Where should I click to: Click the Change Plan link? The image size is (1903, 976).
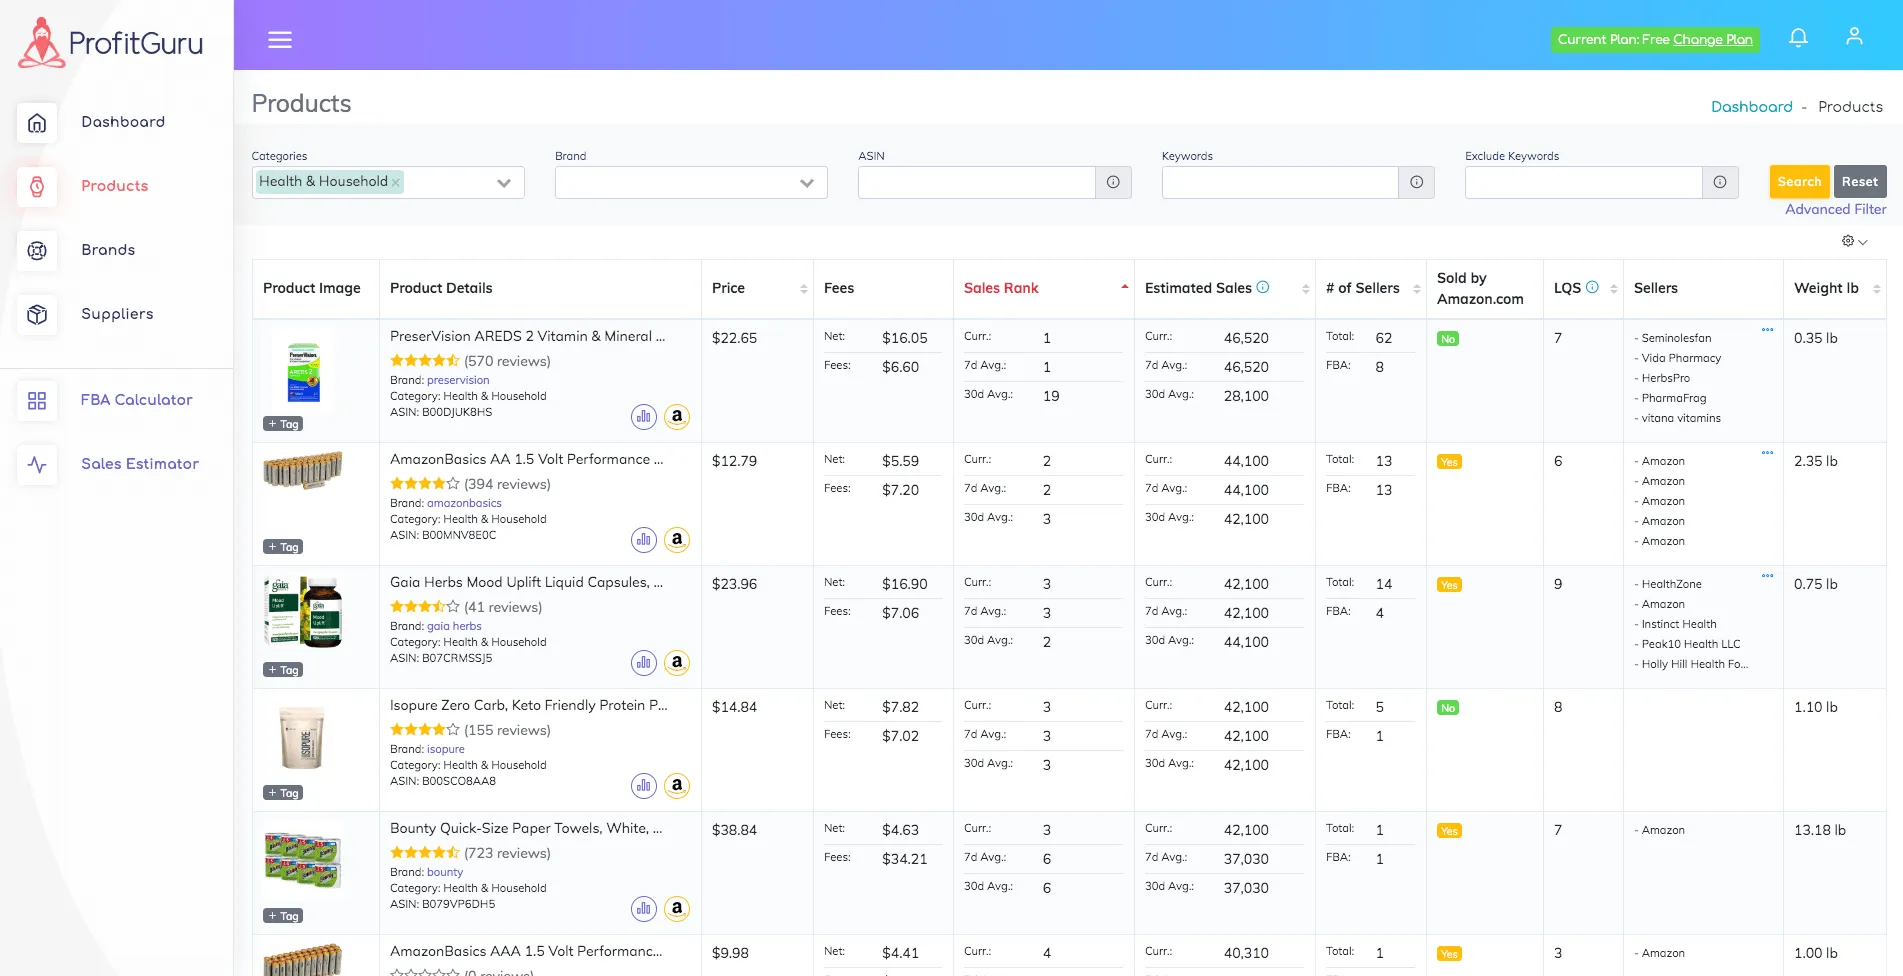coord(1712,40)
